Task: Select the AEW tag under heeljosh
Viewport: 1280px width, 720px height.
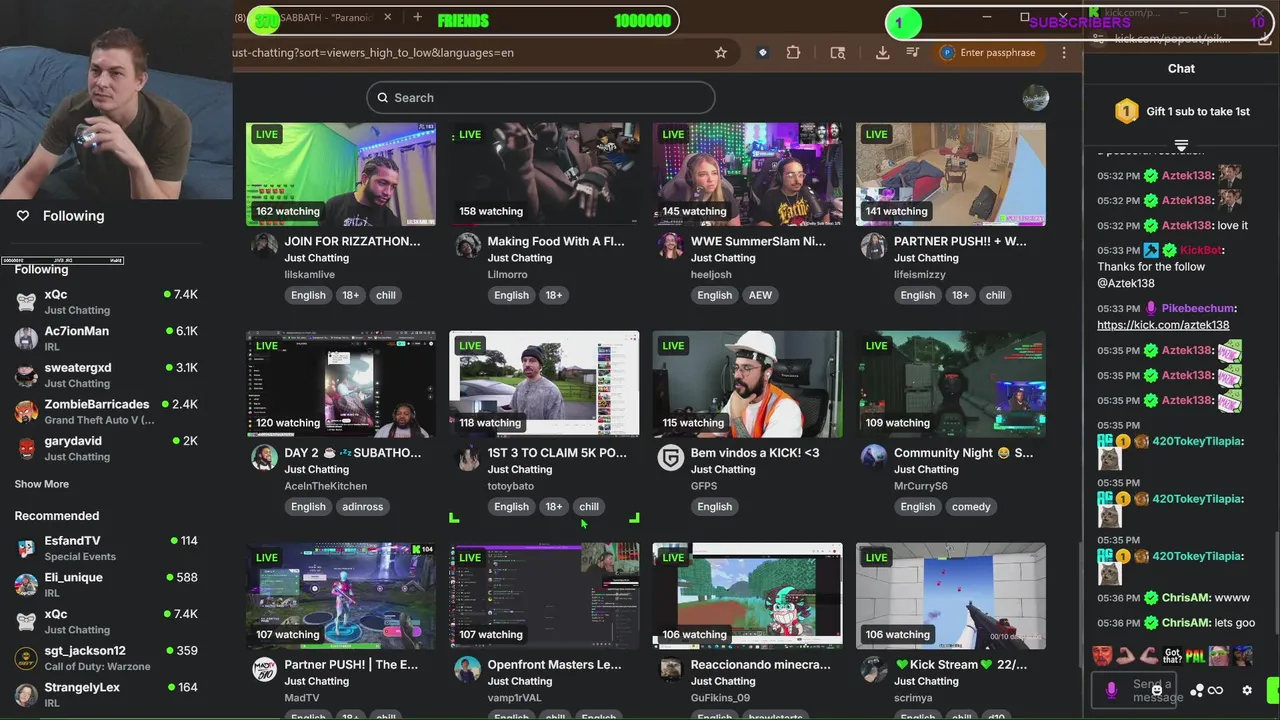Action: [760, 295]
